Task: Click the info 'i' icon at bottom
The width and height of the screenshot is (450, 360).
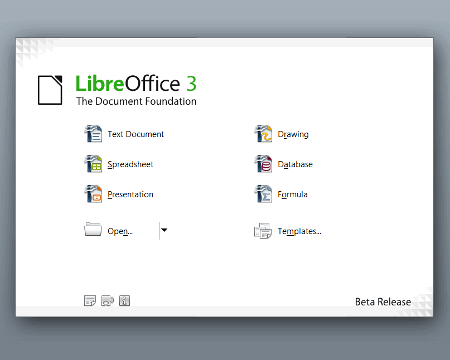Action: point(124,301)
